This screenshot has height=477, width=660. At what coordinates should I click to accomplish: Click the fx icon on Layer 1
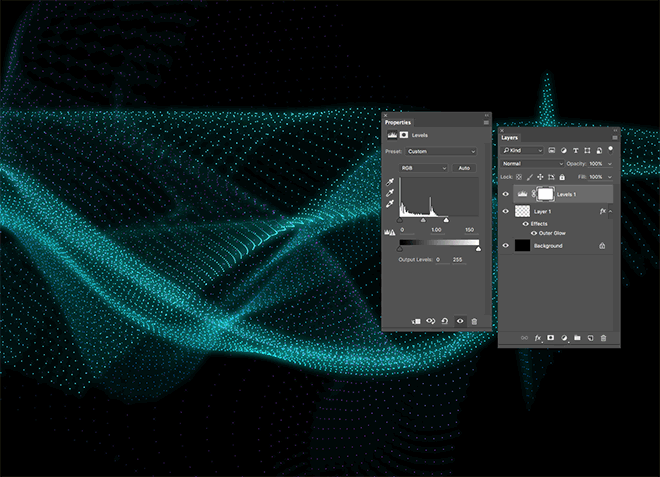[x=602, y=211]
